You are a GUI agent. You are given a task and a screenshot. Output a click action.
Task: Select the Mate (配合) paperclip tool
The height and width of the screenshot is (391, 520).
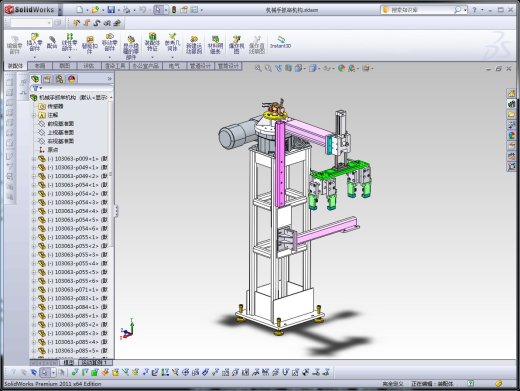pos(52,42)
